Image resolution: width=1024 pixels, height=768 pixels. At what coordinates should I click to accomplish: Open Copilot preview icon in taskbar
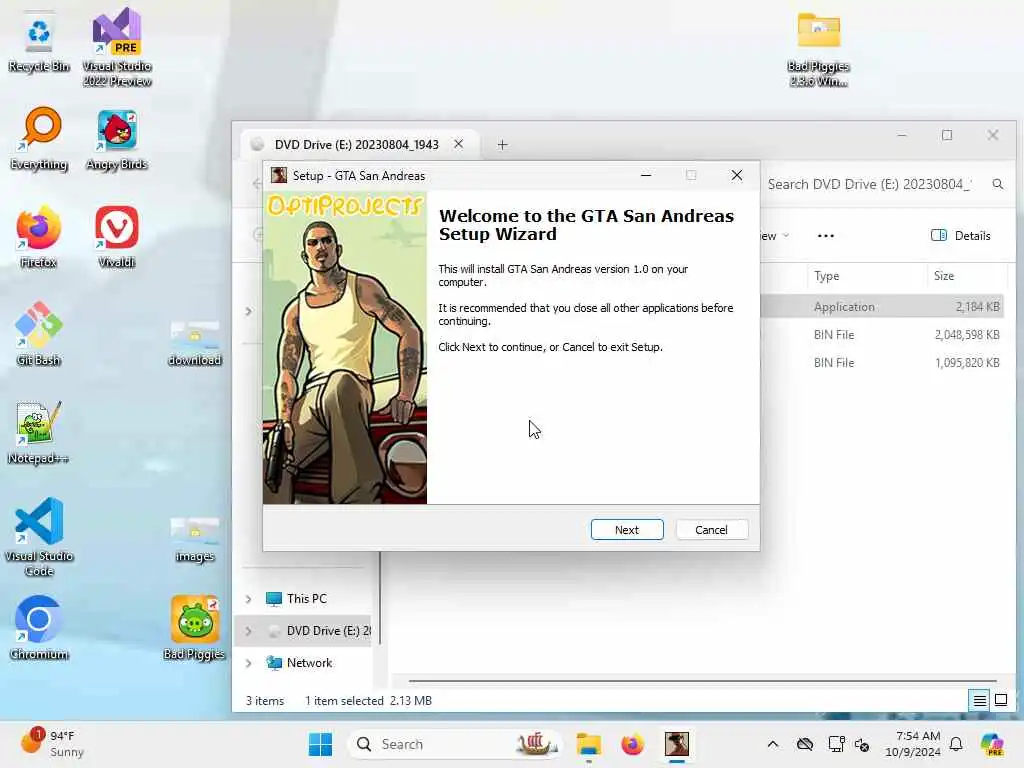tap(993, 744)
